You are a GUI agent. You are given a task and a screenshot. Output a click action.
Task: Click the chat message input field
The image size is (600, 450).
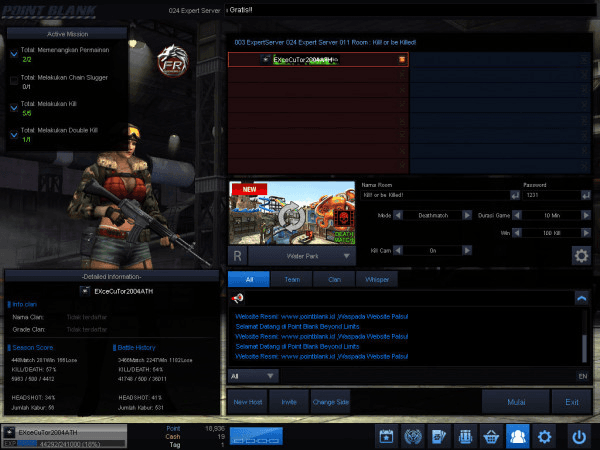click(427, 376)
